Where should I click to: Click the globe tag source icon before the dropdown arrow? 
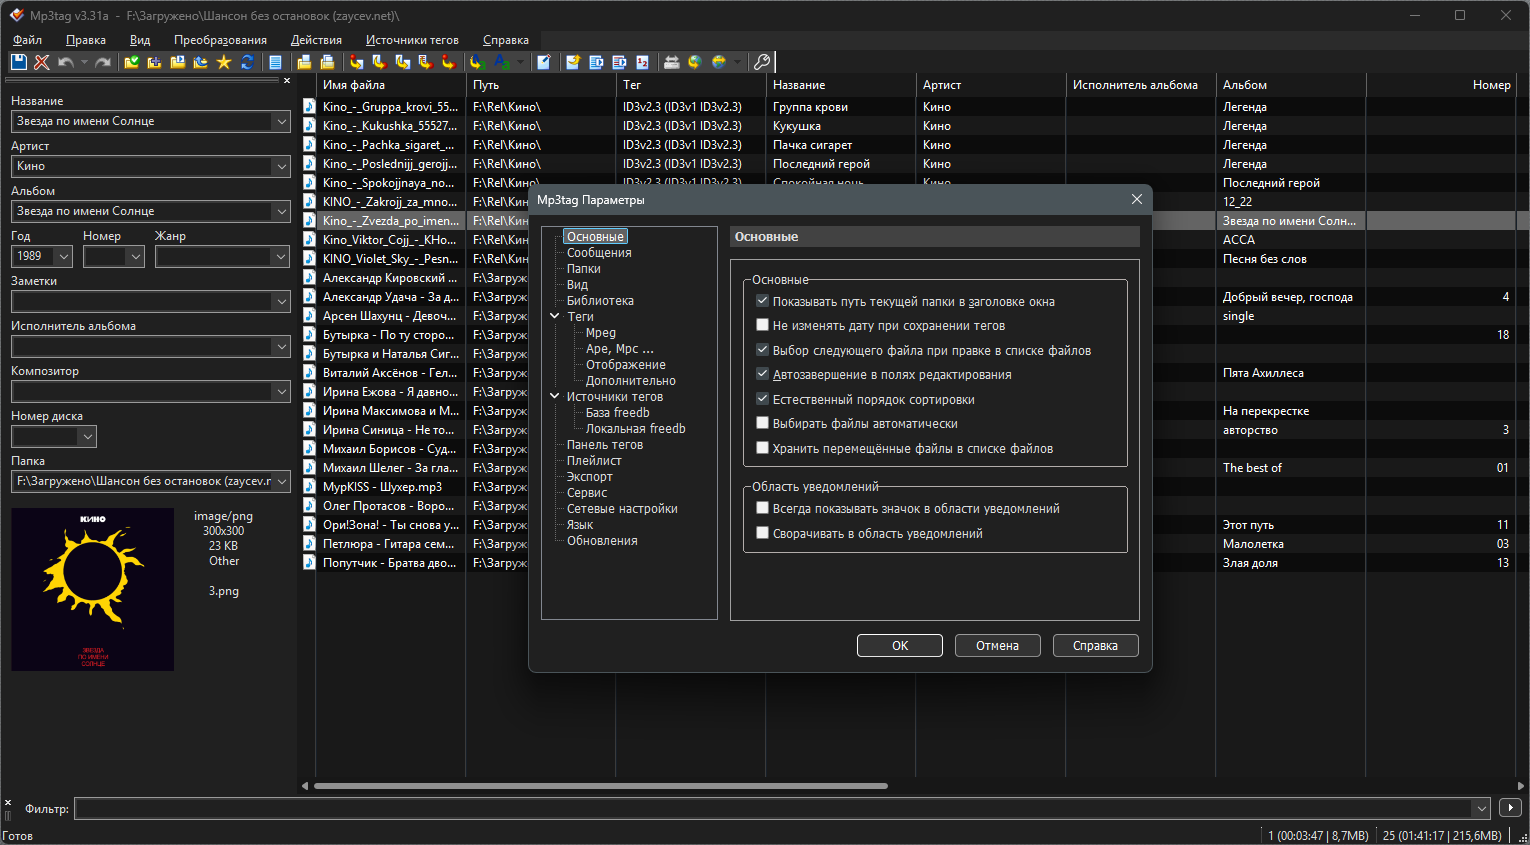click(718, 62)
